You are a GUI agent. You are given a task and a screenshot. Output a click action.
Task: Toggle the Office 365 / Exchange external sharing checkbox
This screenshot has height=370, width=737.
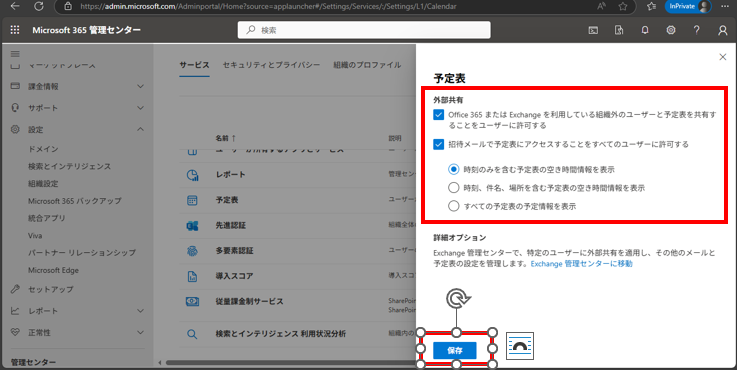coord(439,115)
